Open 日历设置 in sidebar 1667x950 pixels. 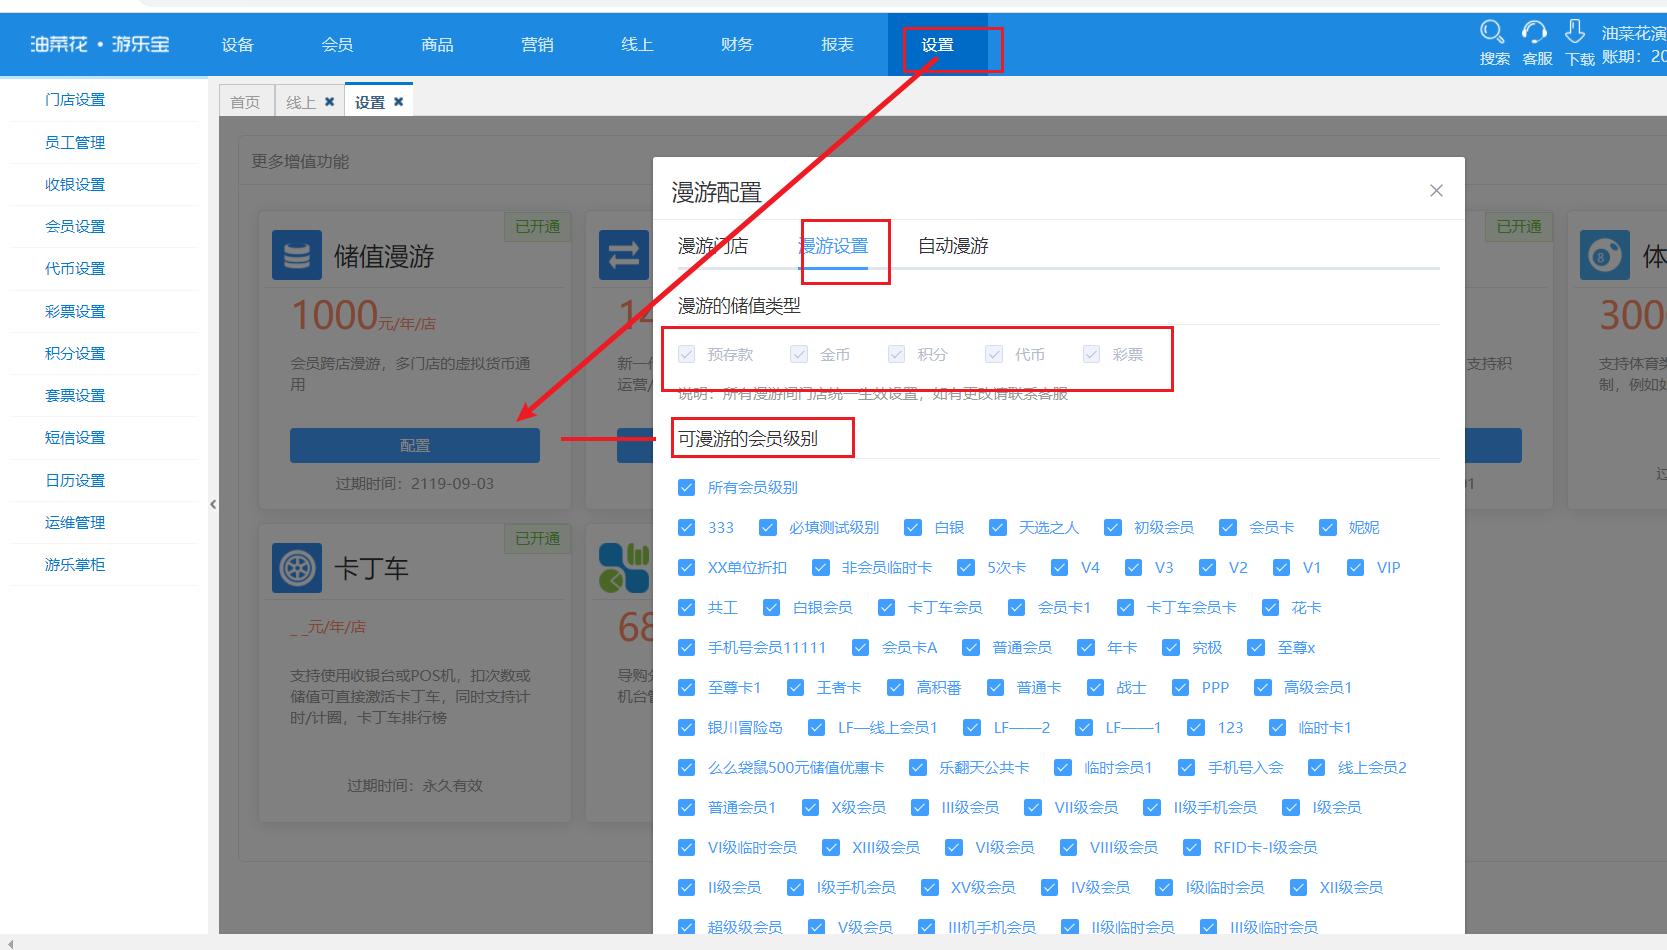pyautogui.click(x=75, y=481)
